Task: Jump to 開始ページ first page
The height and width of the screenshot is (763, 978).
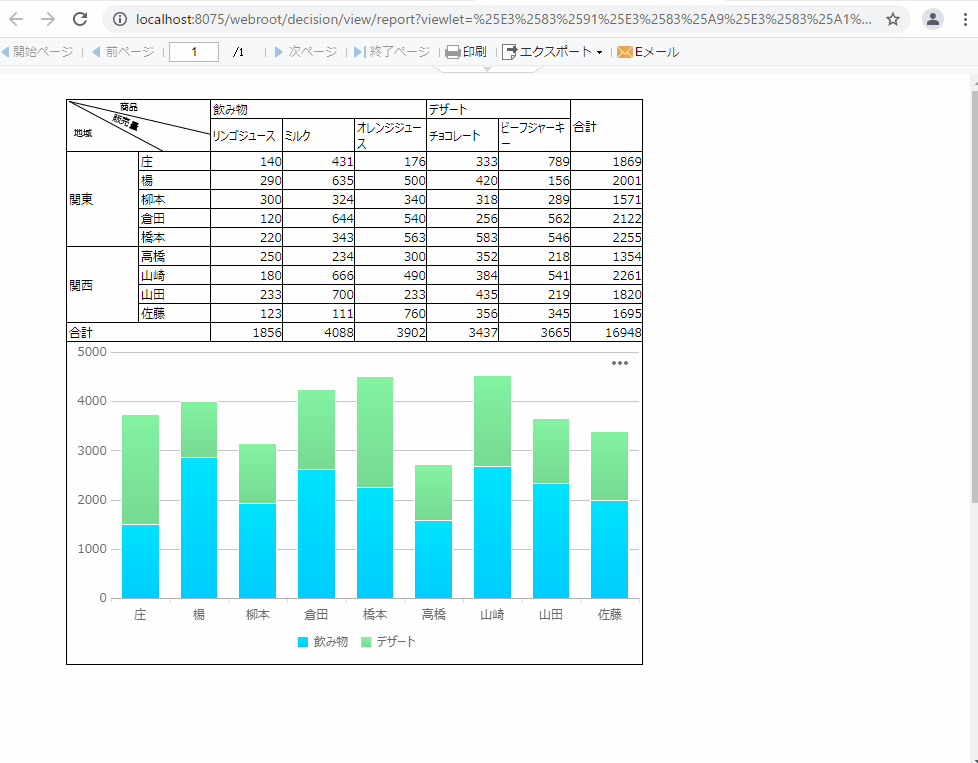Action: [37, 52]
